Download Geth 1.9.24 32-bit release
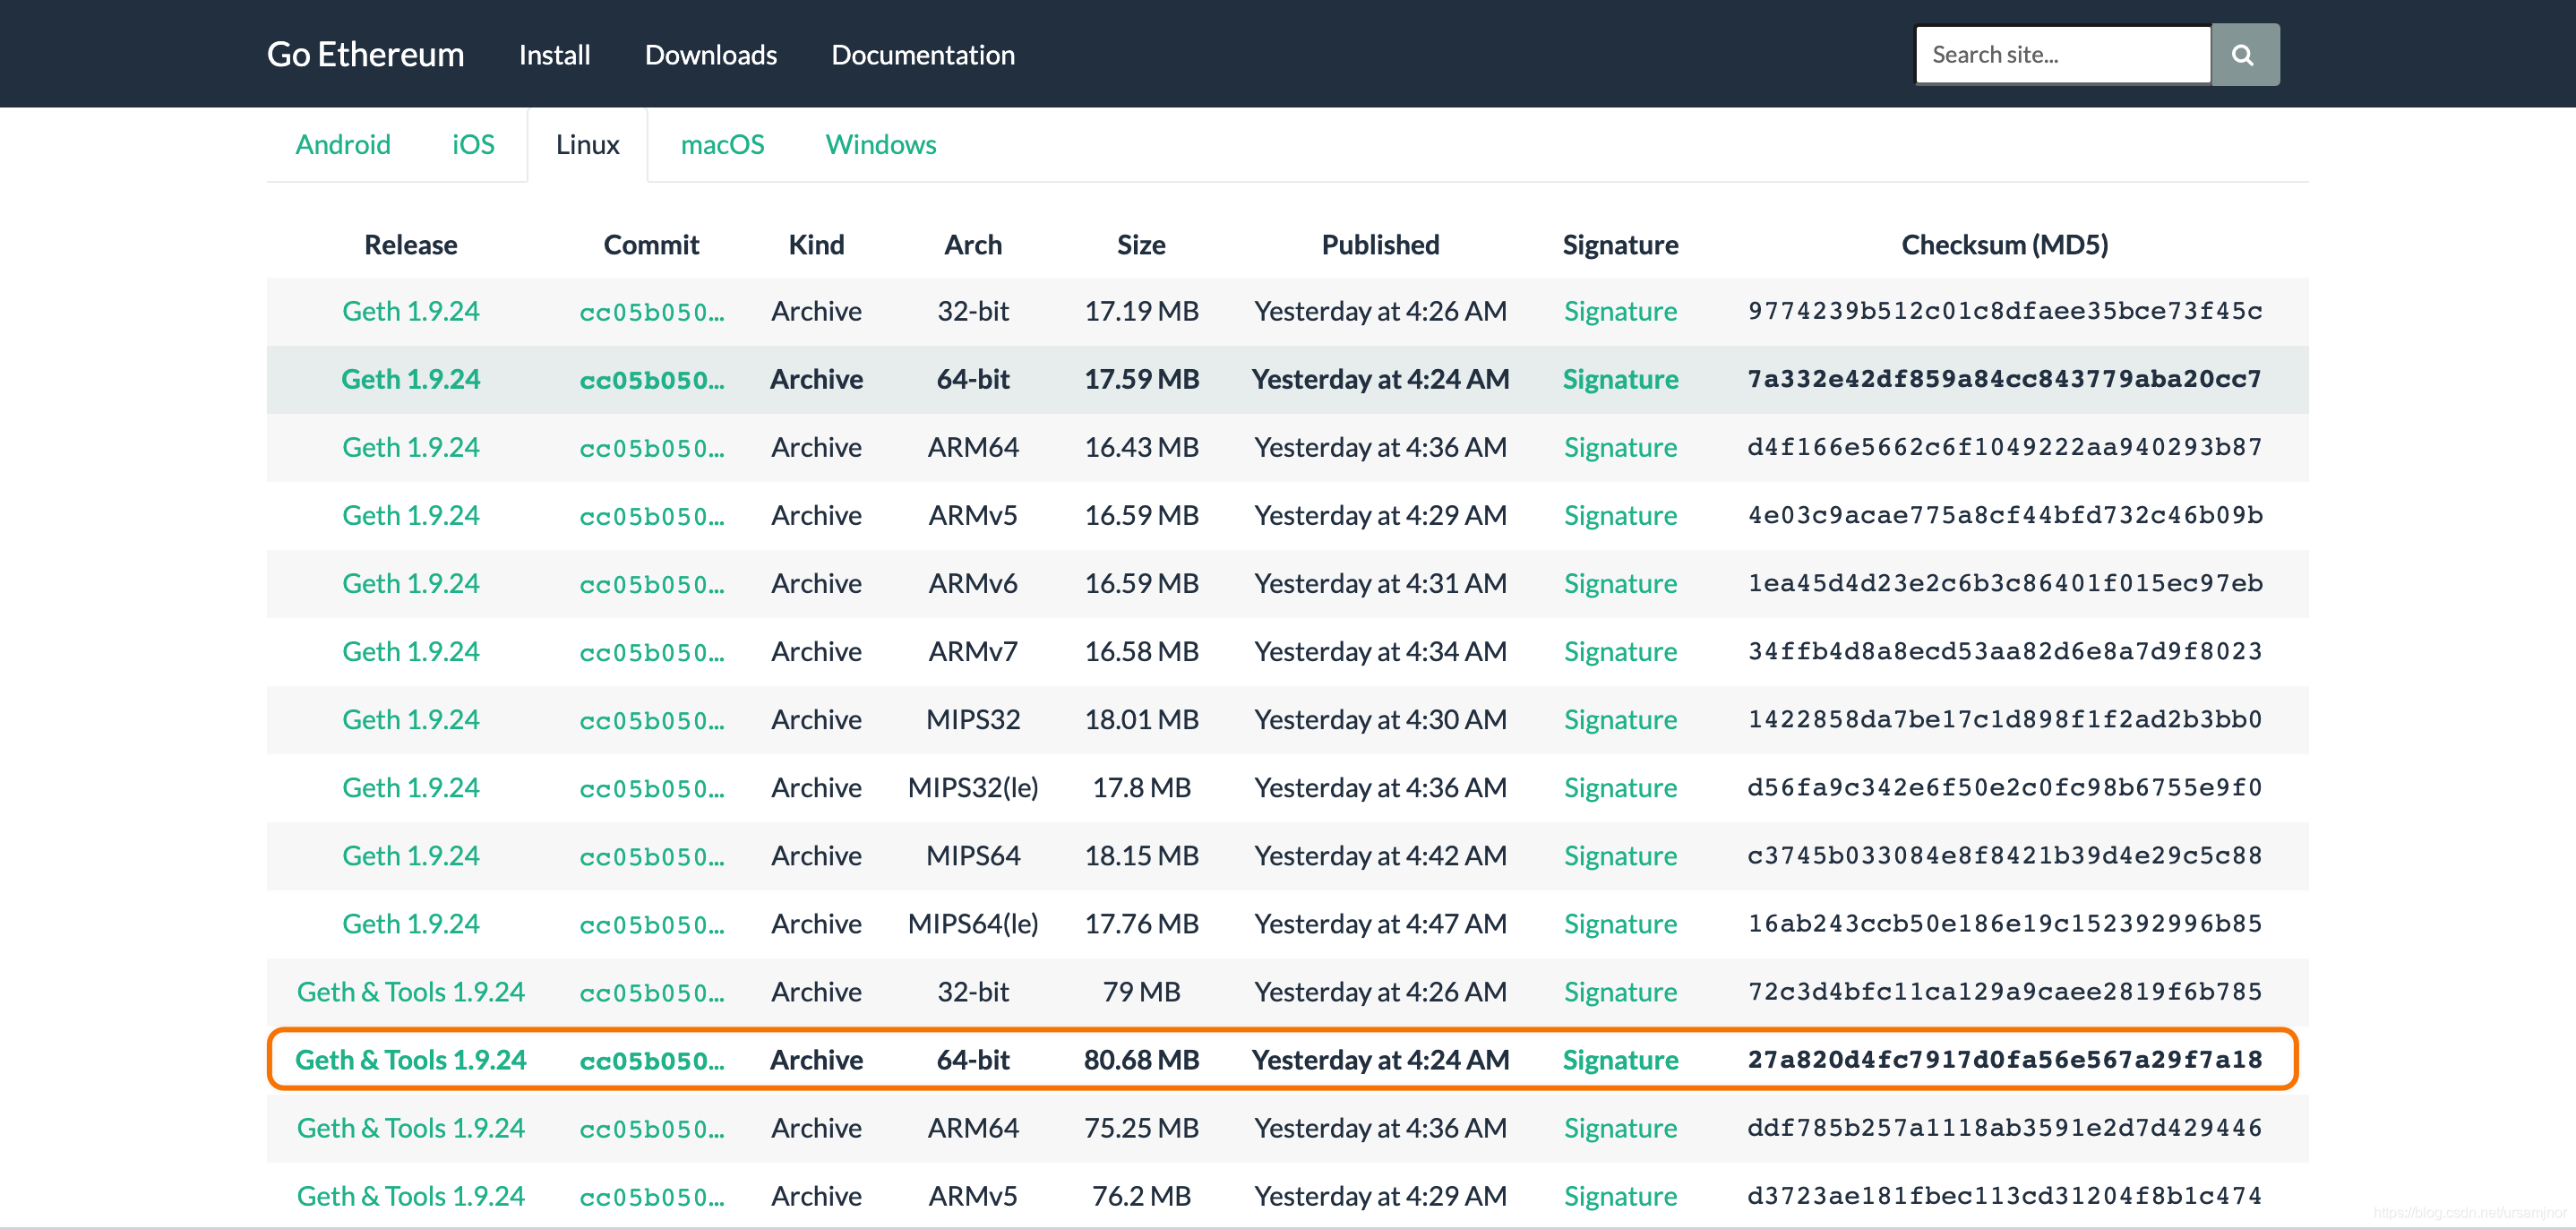2576x1229 pixels. tap(411, 311)
